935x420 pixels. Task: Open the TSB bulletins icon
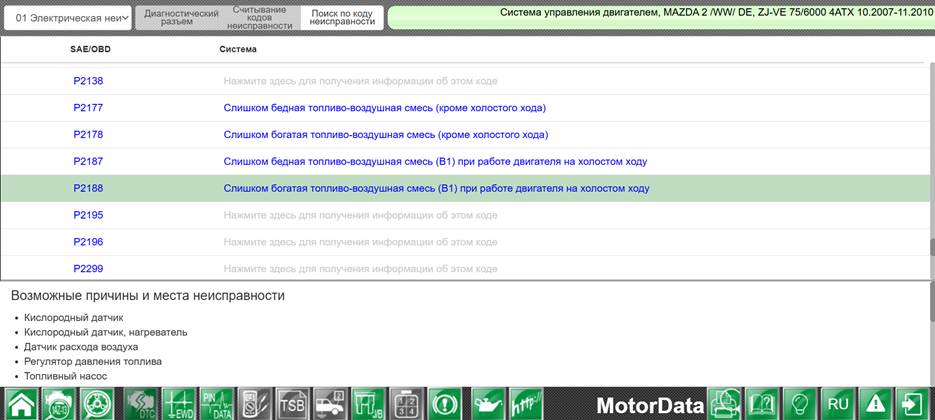(x=293, y=403)
